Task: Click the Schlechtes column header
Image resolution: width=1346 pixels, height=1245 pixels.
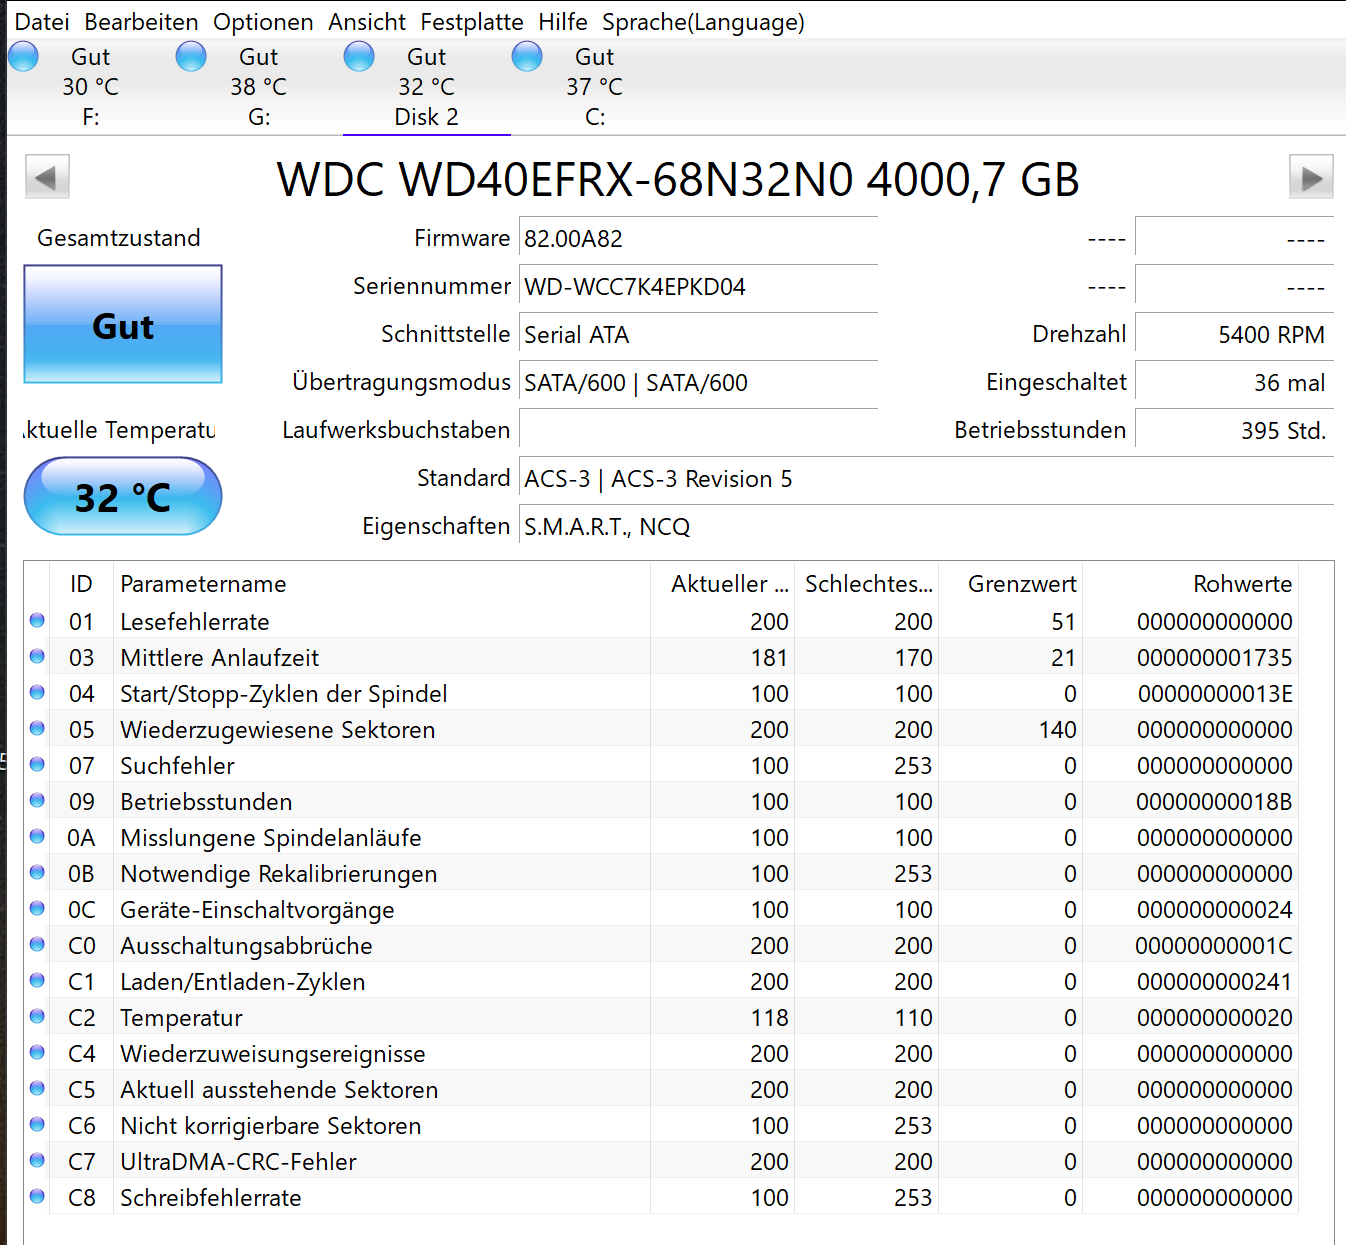Action: coord(866,584)
